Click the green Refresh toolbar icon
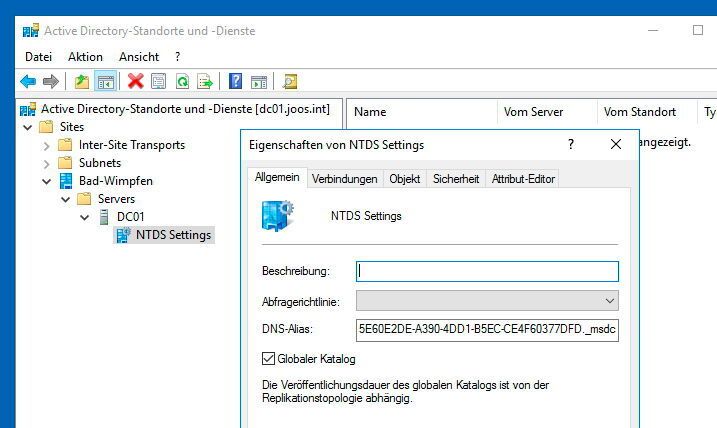Viewport: 717px width, 428px height. [x=182, y=82]
